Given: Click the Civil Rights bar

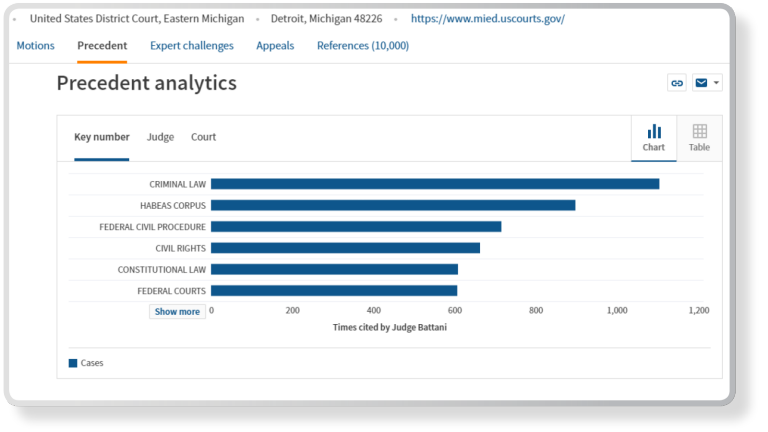Looking at the screenshot, I should [x=345, y=248].
